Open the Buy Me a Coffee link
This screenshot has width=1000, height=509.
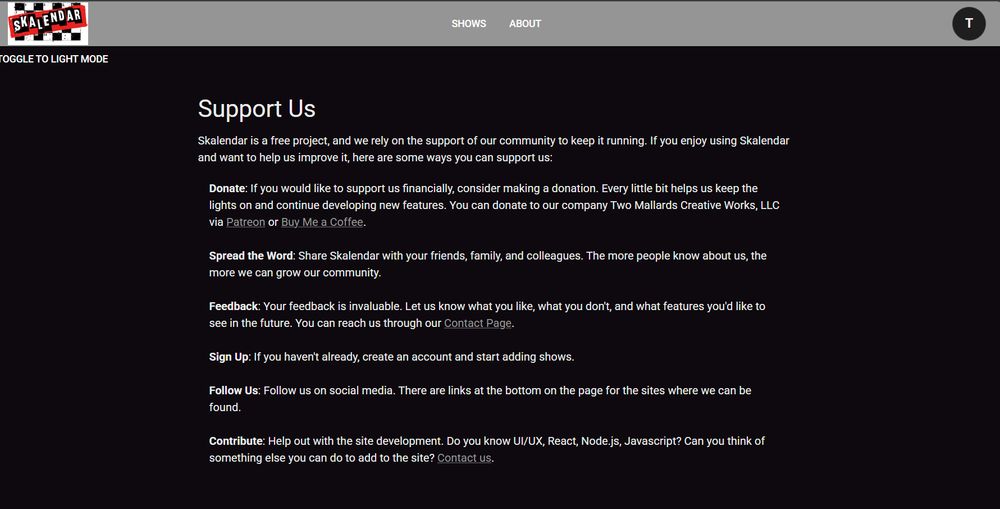[322, 222]
